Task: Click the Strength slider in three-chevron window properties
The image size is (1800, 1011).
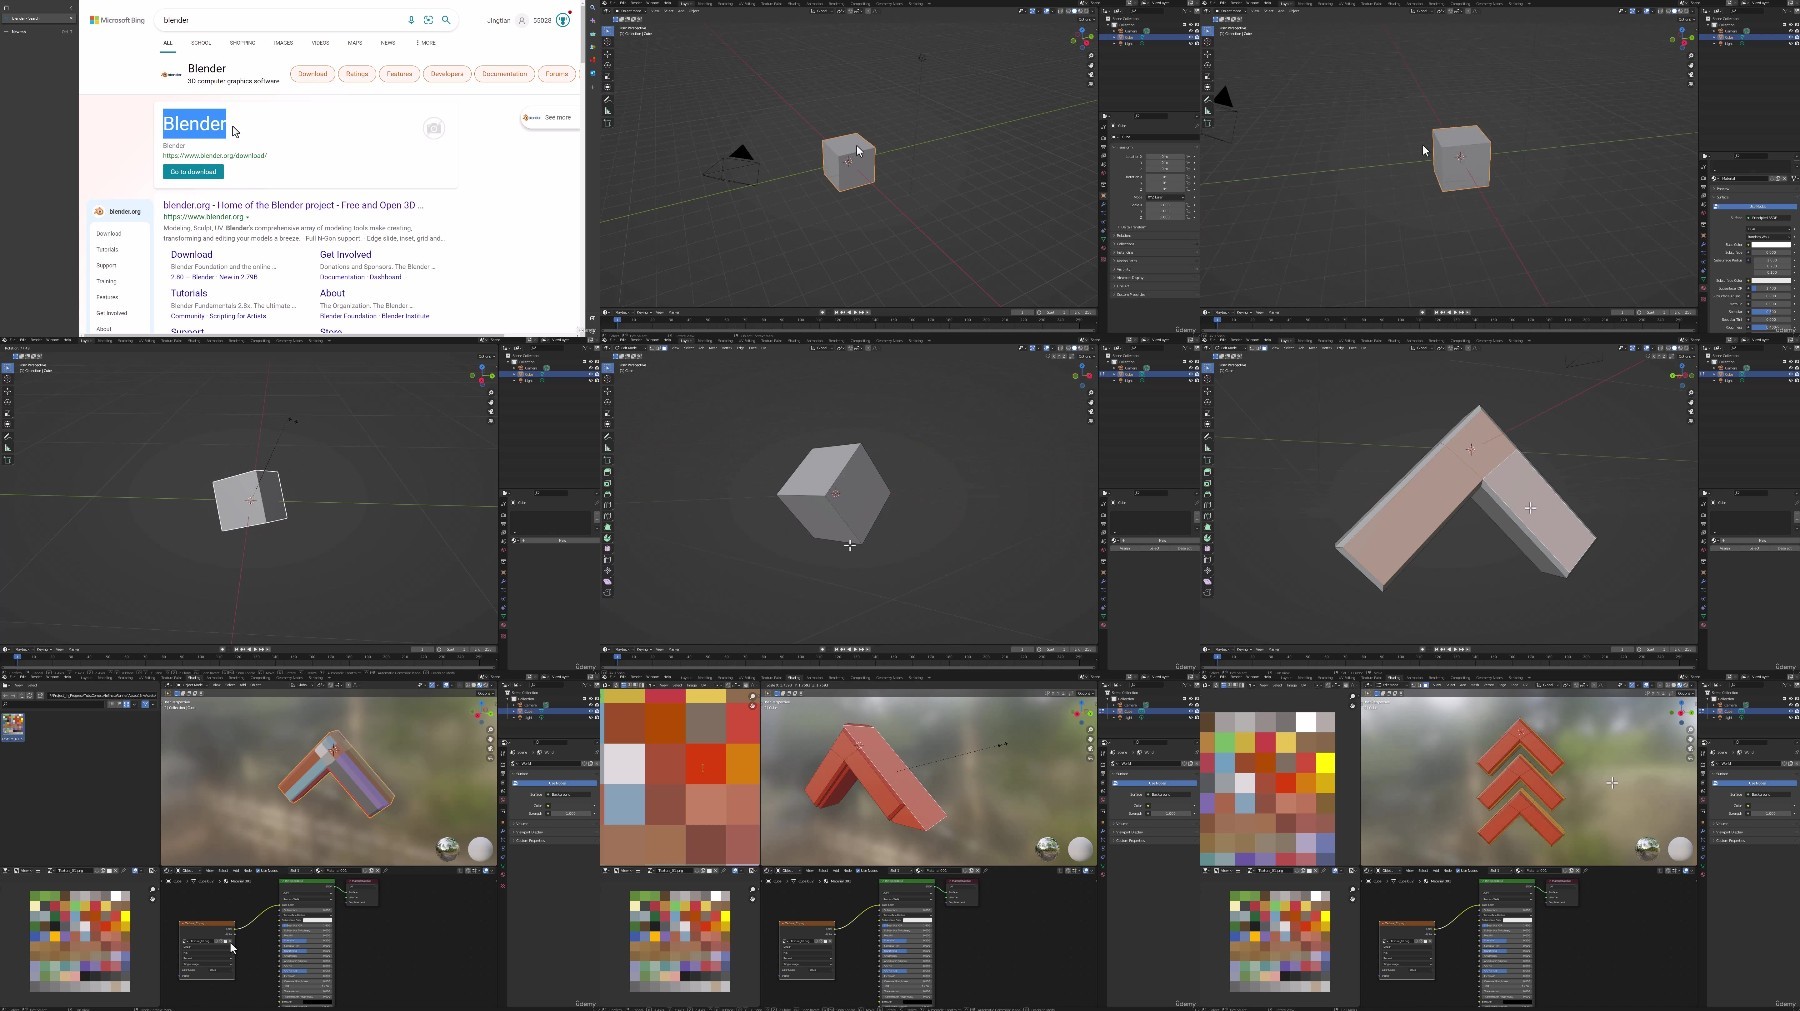Action: pos(1770,813)
